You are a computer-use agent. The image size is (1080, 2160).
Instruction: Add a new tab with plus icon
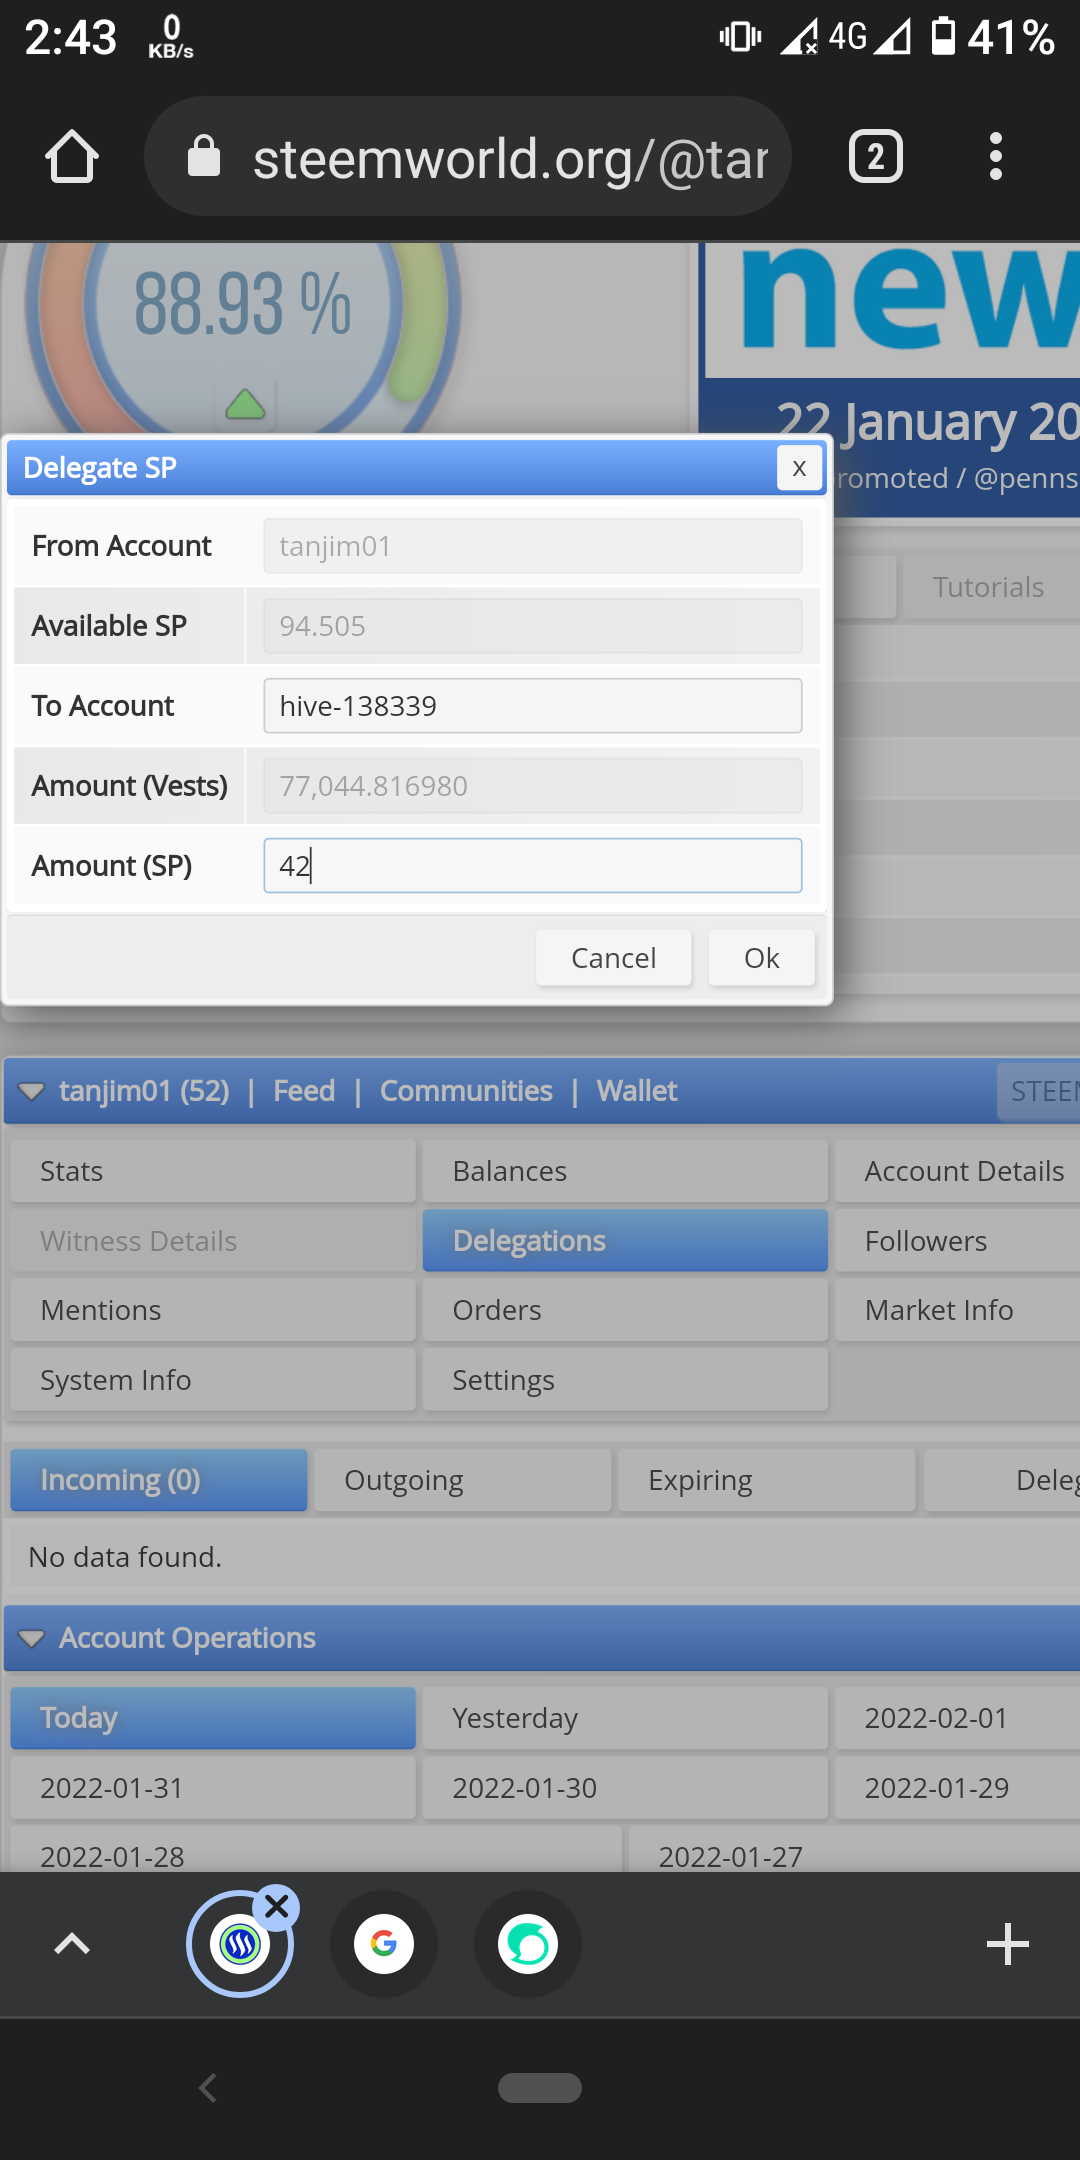[1007, 1944]
